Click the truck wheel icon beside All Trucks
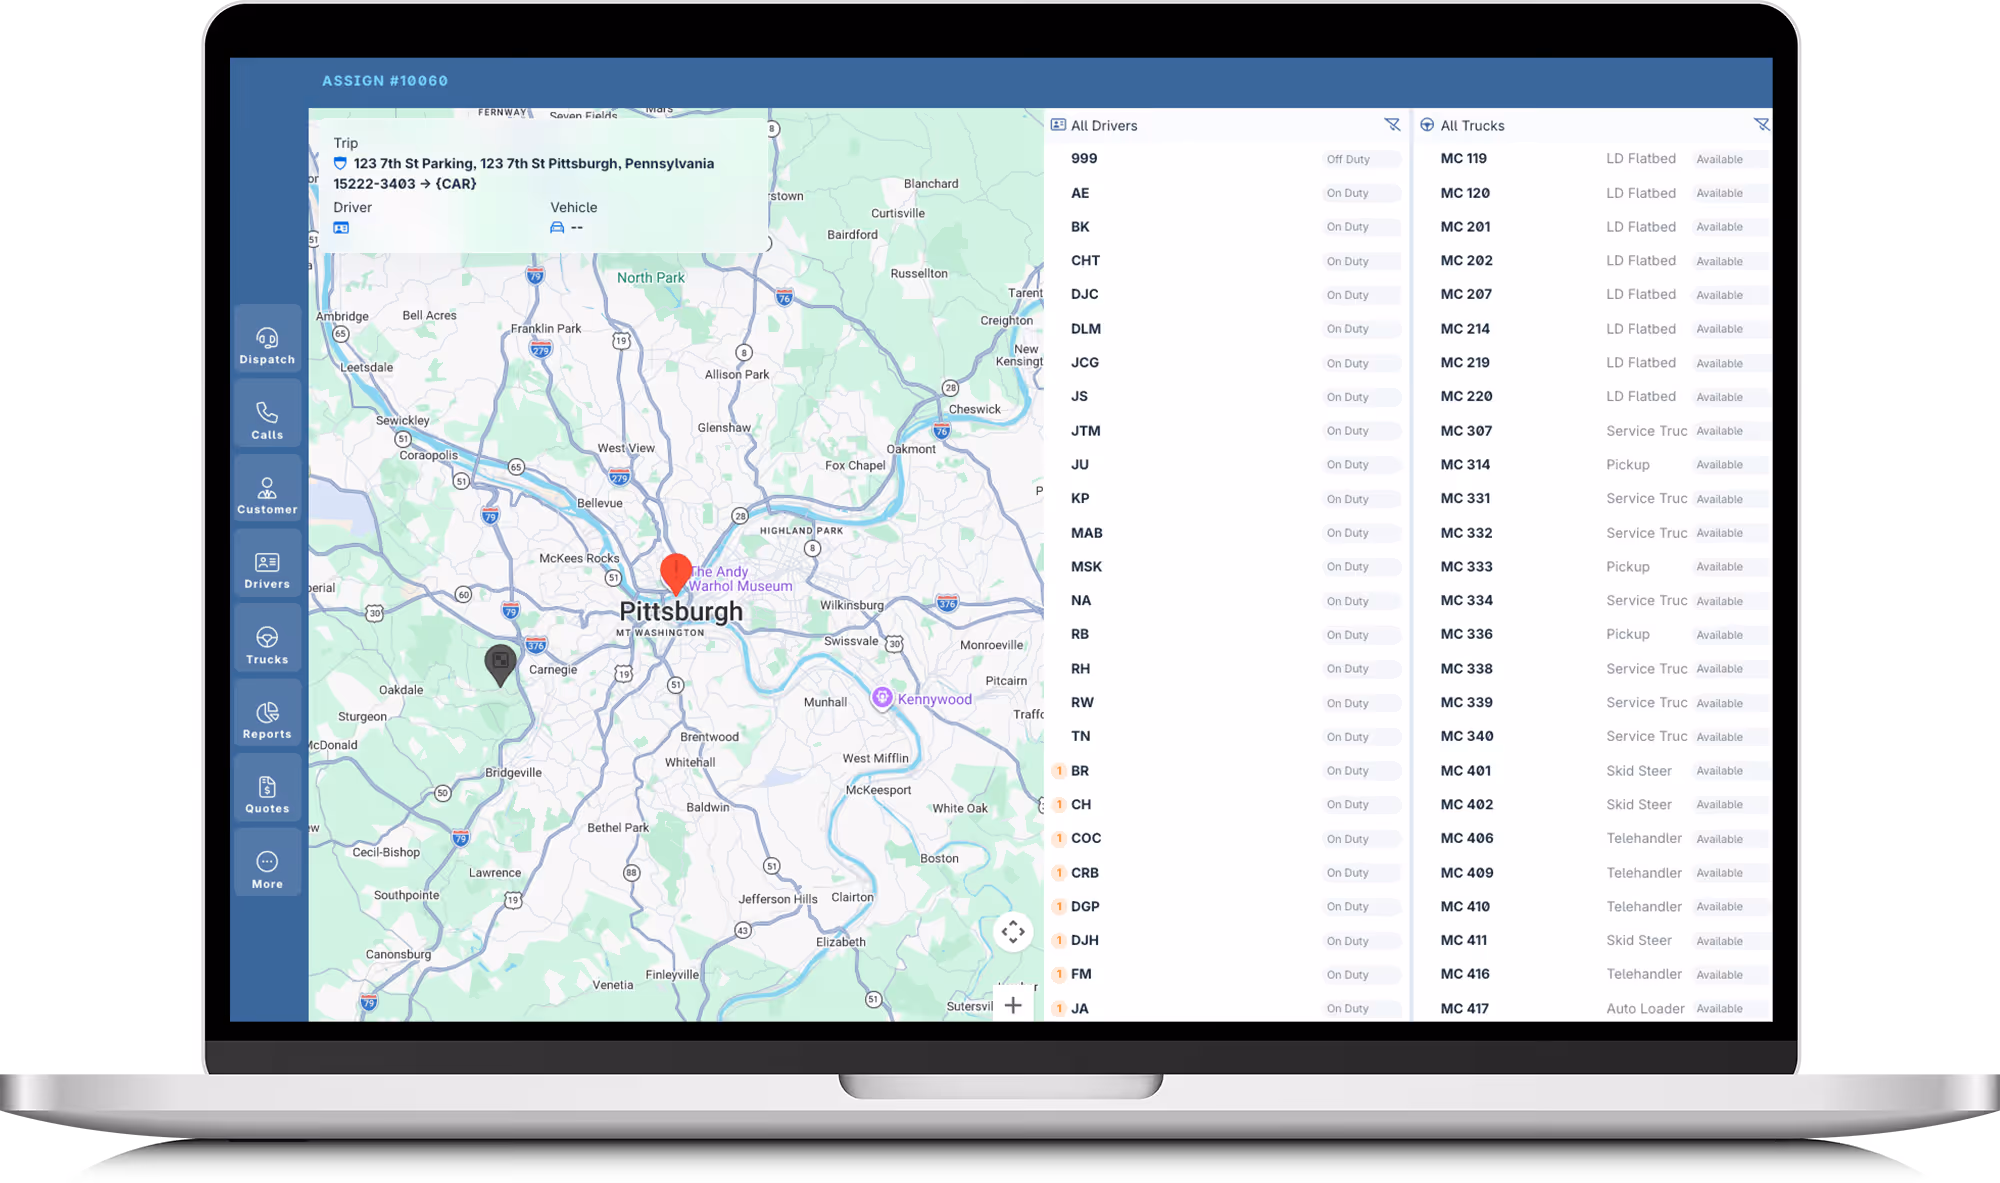2000x1183 pixels. tap(1427, 125)
